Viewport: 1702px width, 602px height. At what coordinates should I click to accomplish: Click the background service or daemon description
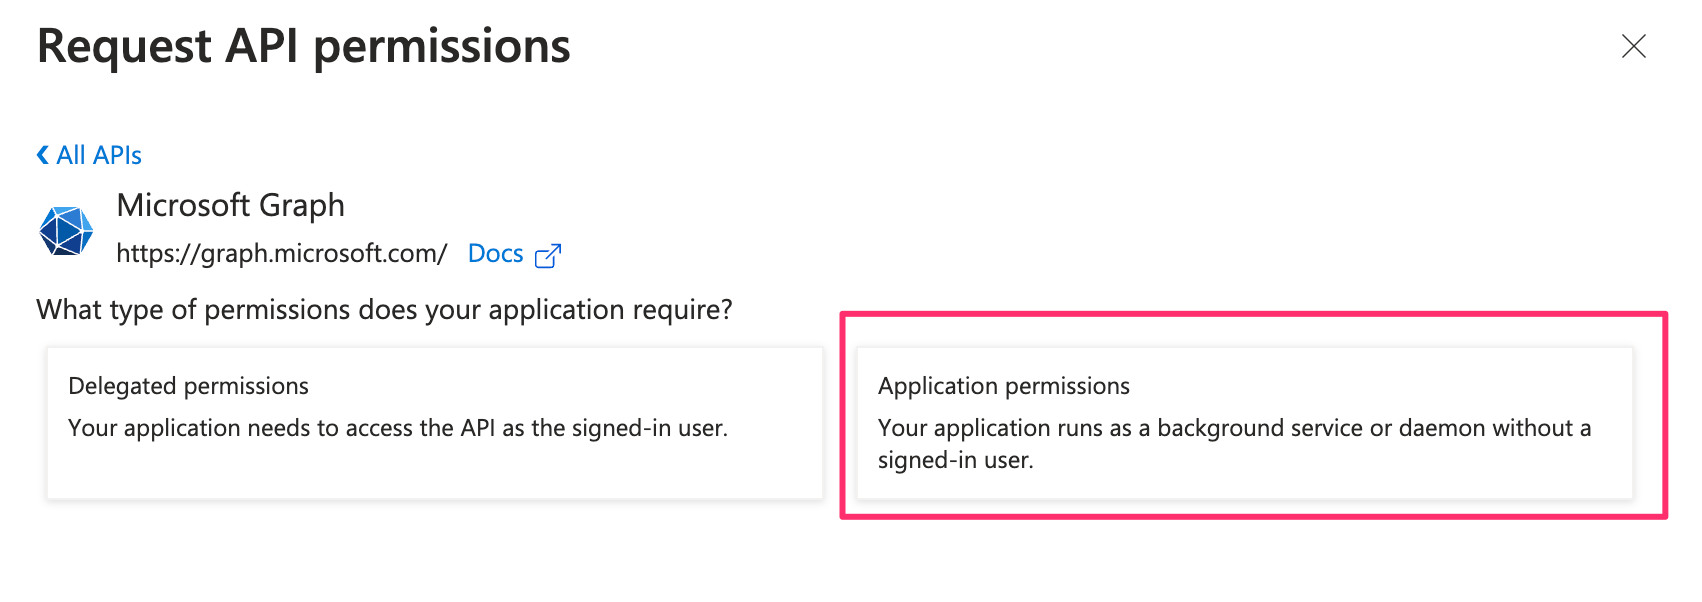1233,428
